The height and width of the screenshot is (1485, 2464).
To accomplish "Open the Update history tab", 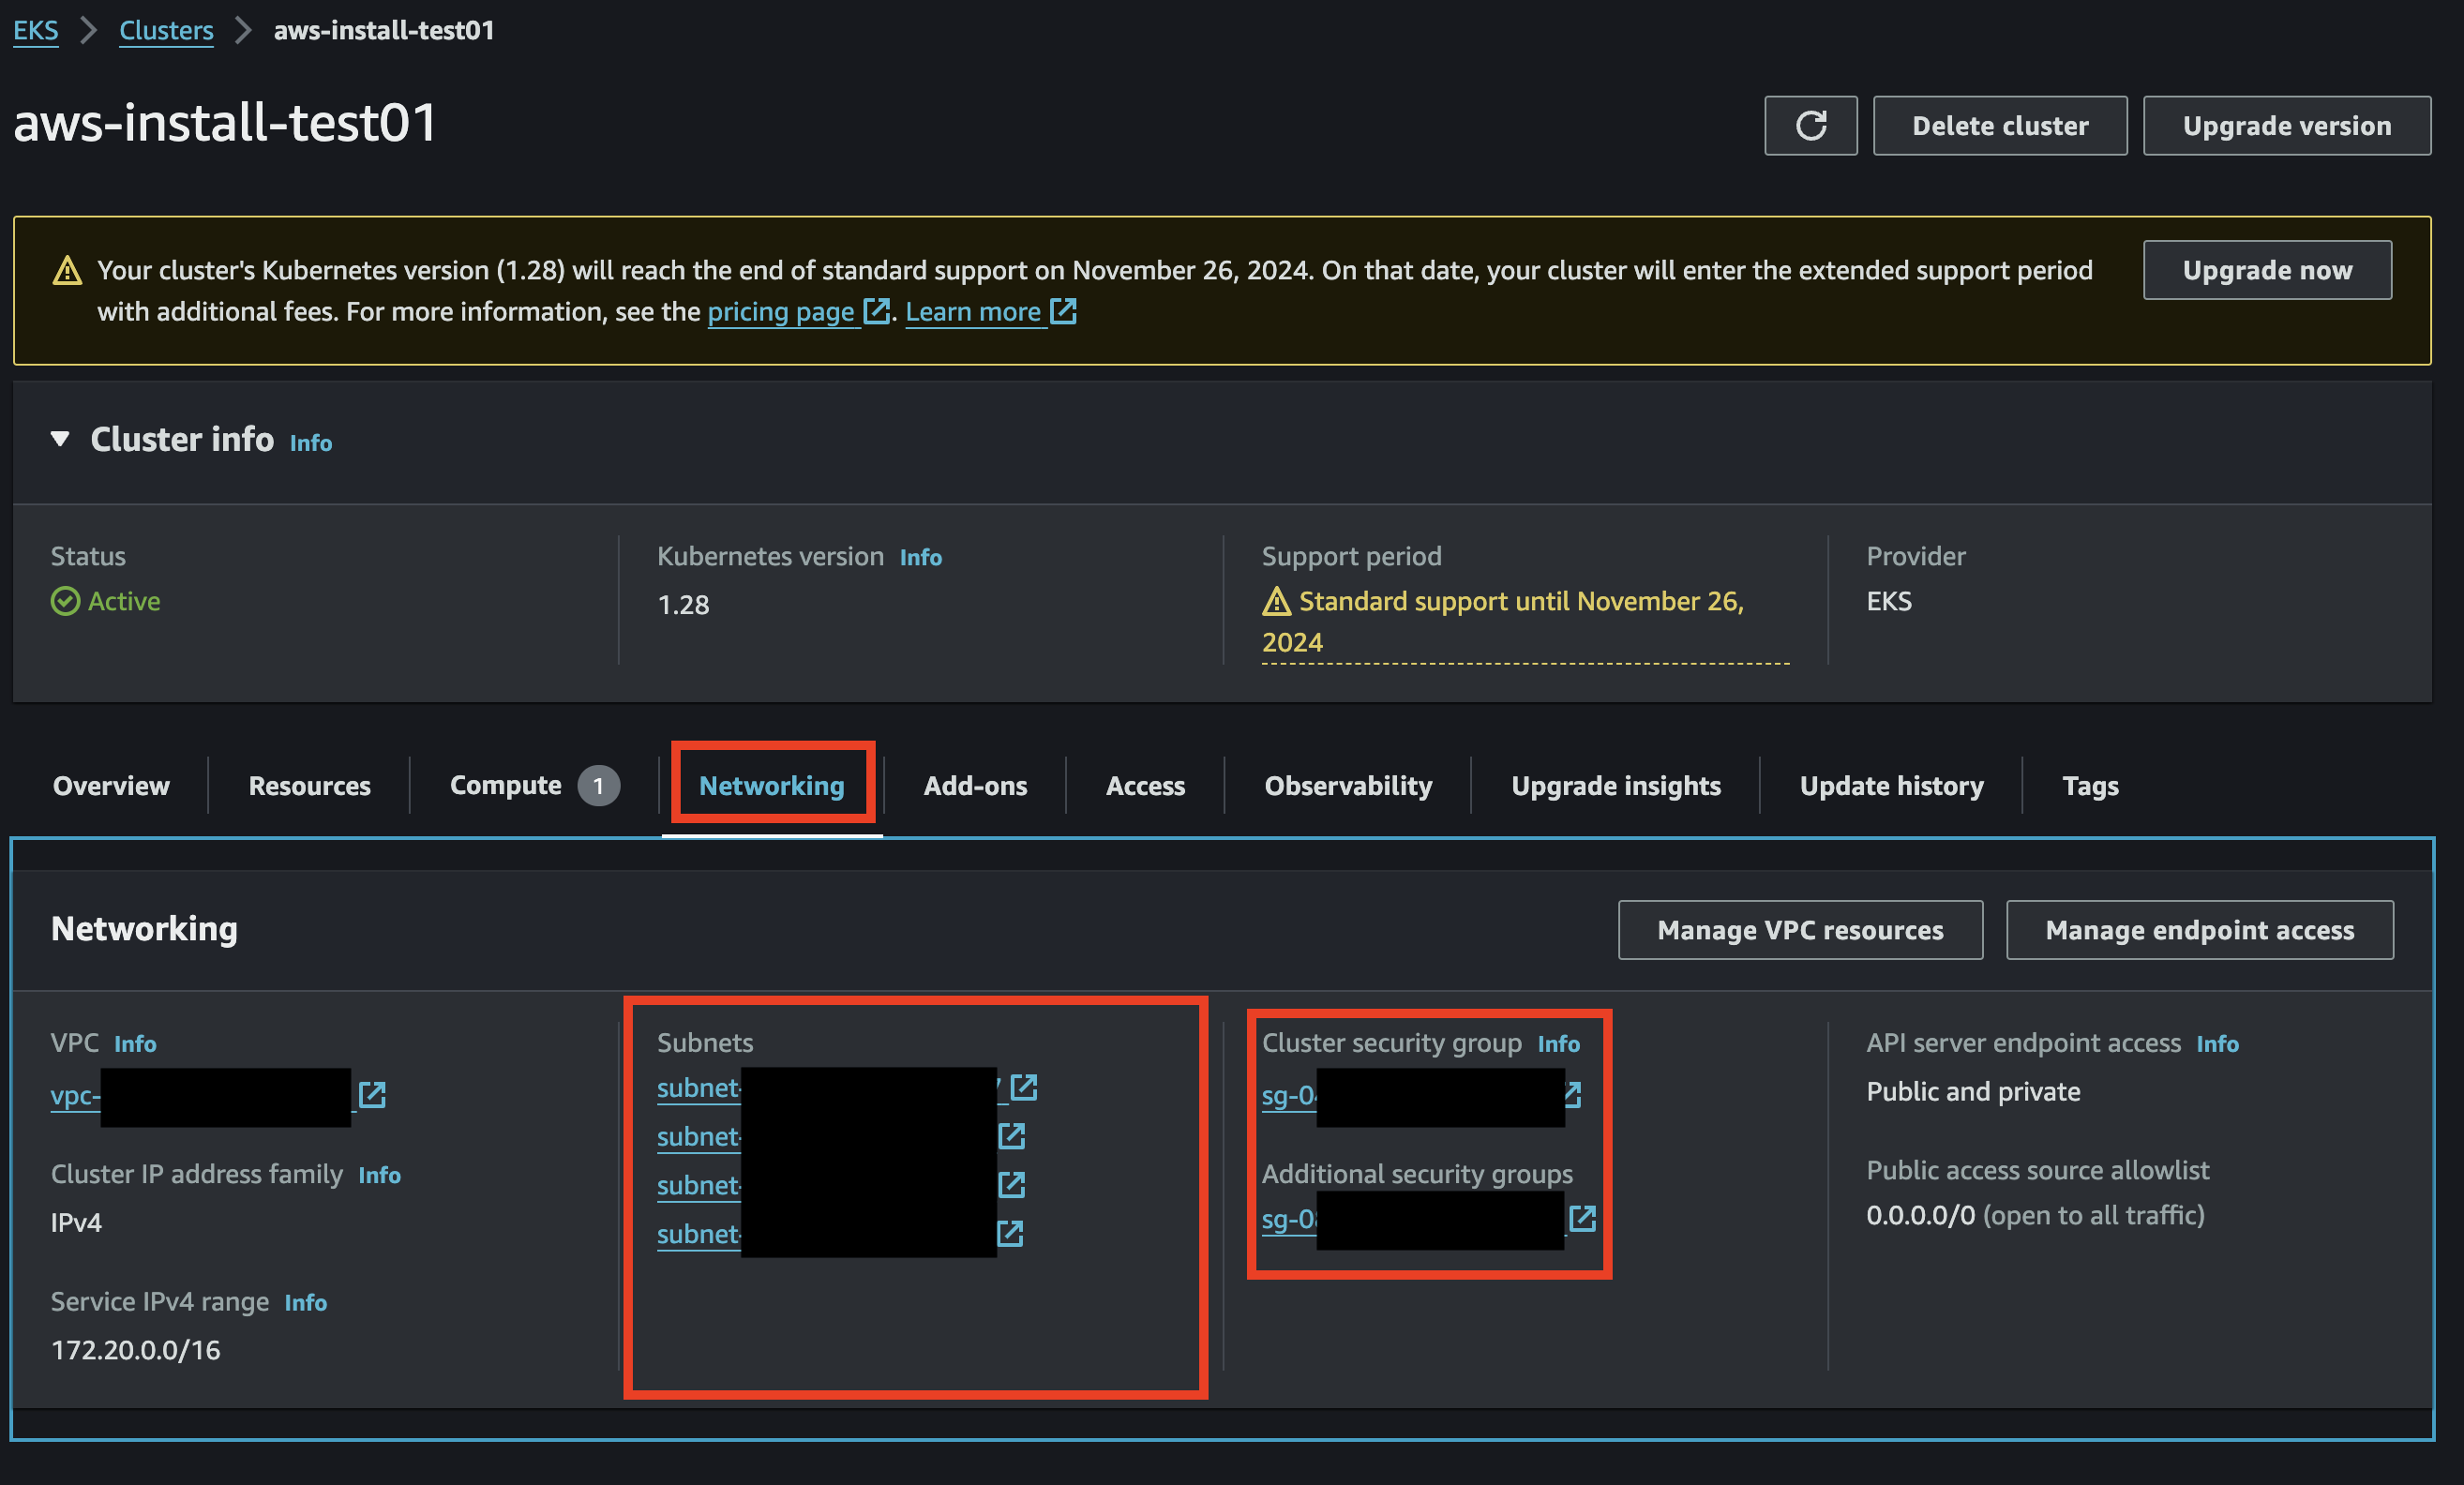I will tap(1891, 785).
